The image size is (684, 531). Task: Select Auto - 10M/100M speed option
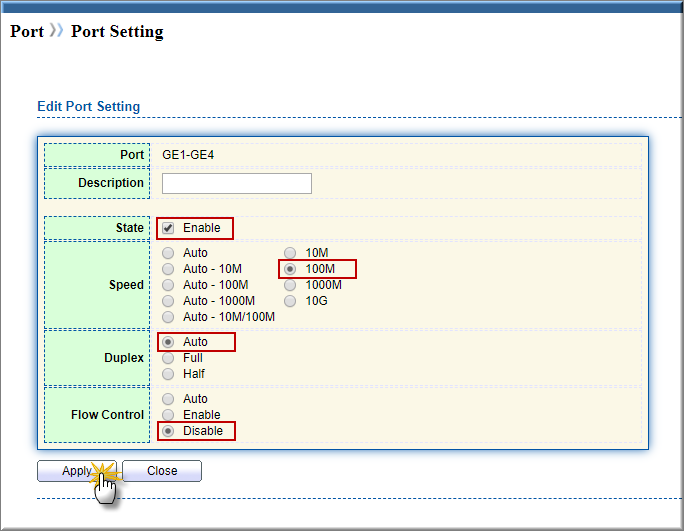(168, 317)
